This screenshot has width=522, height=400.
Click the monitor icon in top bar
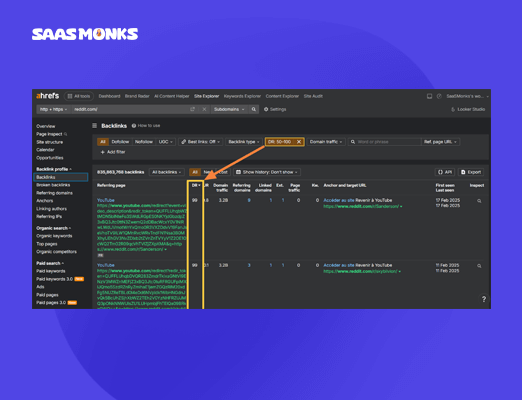(429, 96)
